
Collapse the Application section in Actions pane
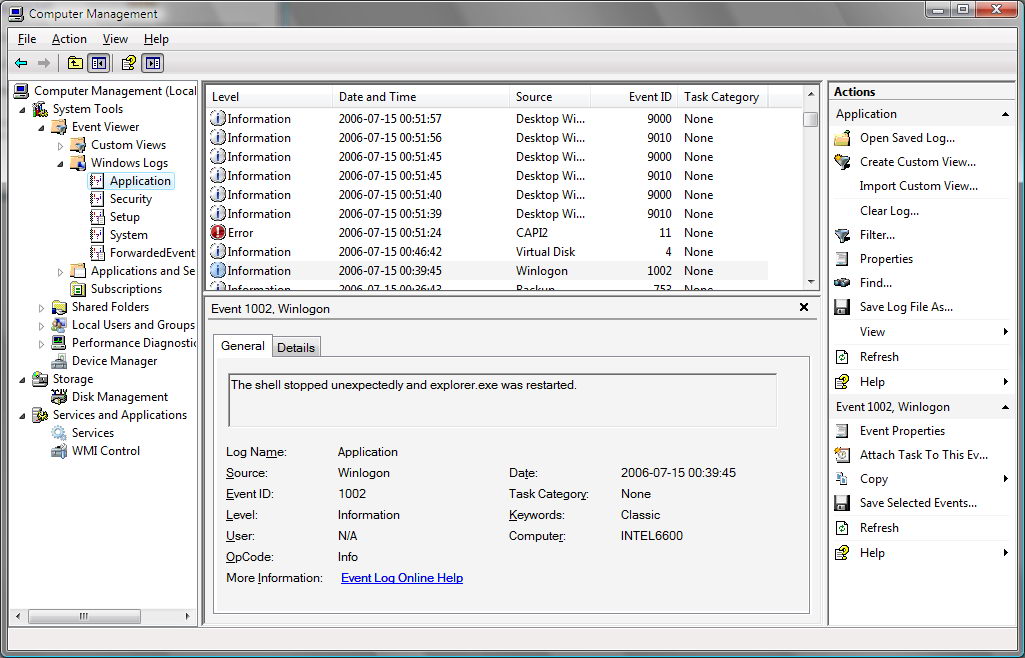(1005, 114)
